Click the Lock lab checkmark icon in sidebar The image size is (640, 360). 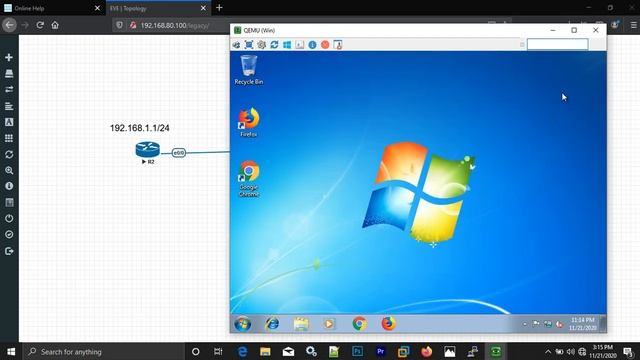(x=9, y=234)
